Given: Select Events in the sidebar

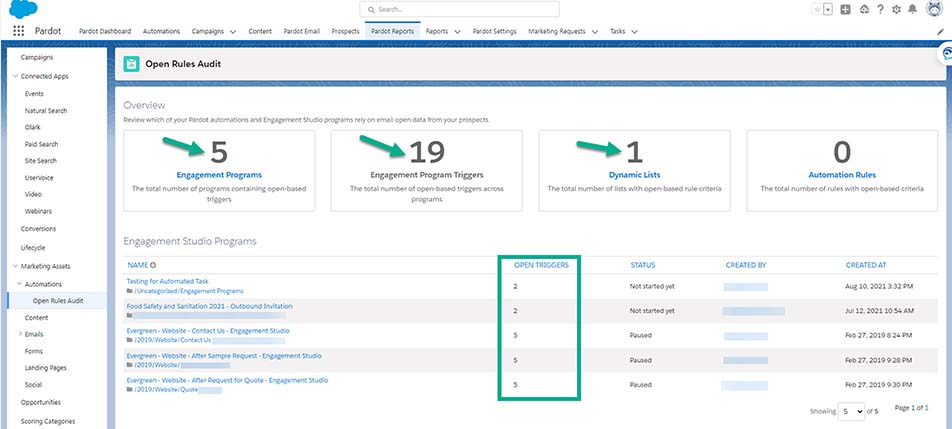Looking at the screenshot, I should [34, 94].
